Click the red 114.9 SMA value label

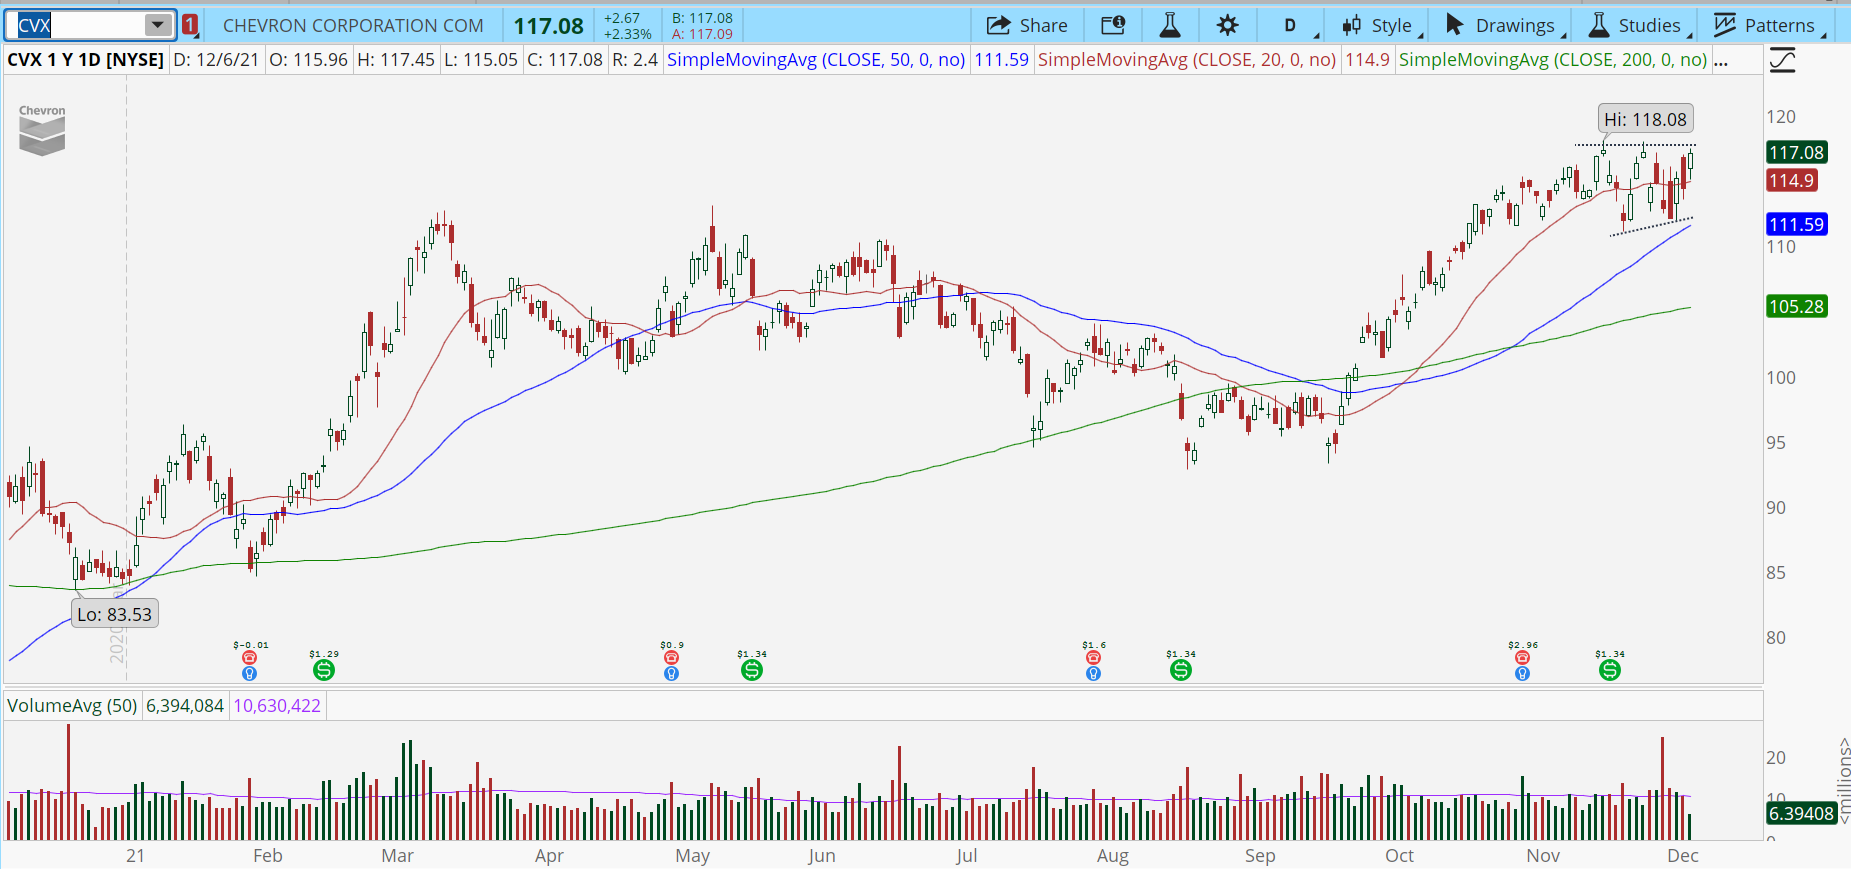tap(1791, 181)
